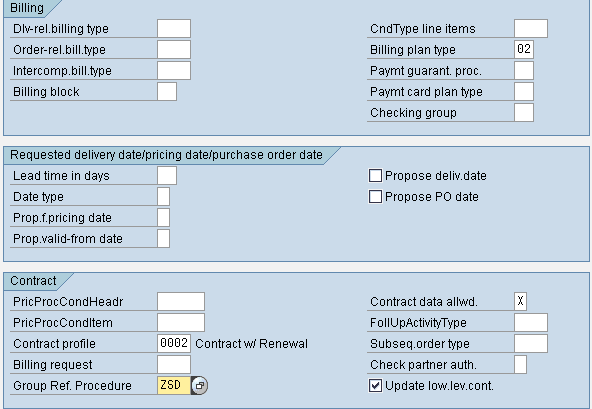This screenshot has width=592, height=409.
Task: Tick the Propose PO date checkbox
Action: (375, 197)
